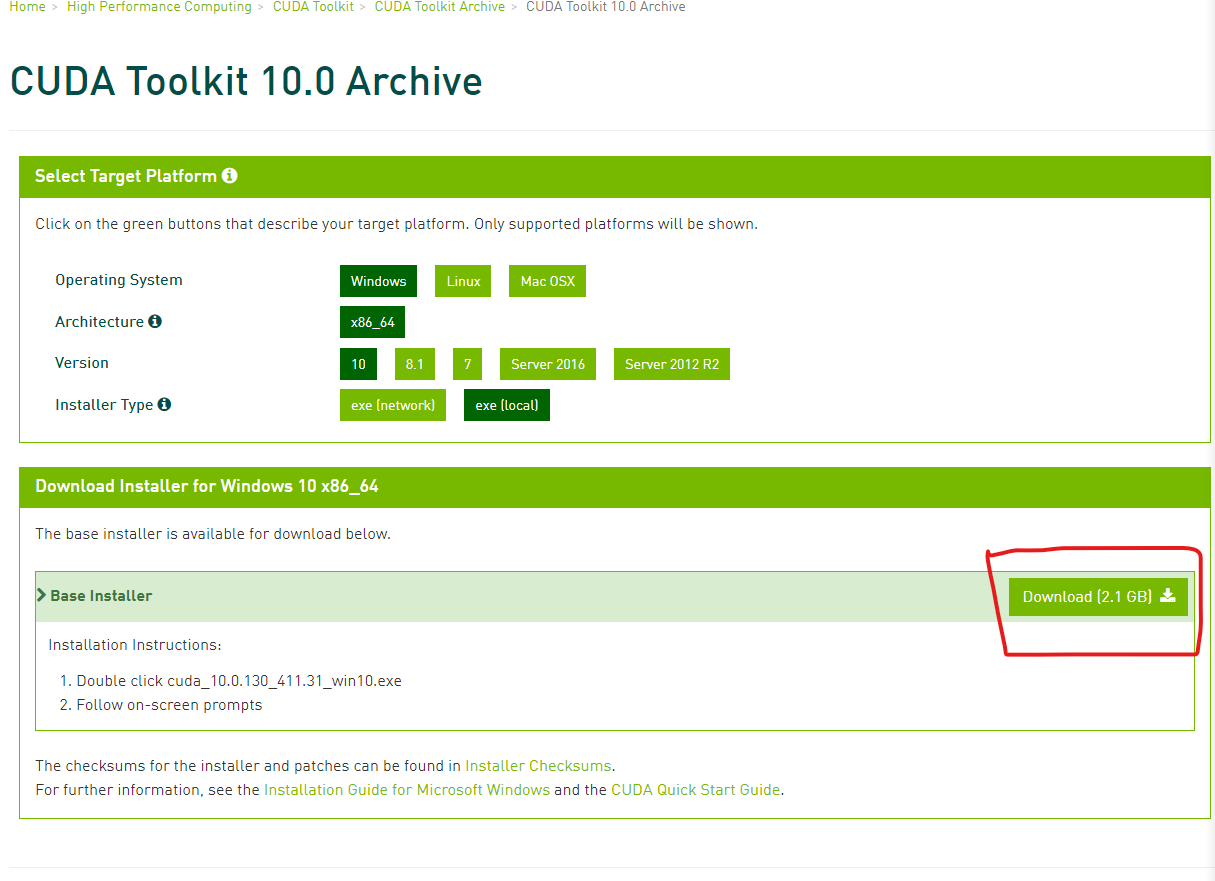1215x881 pixels.
Task: Select the Windows operating system button
Action: (x=378, y=281)
